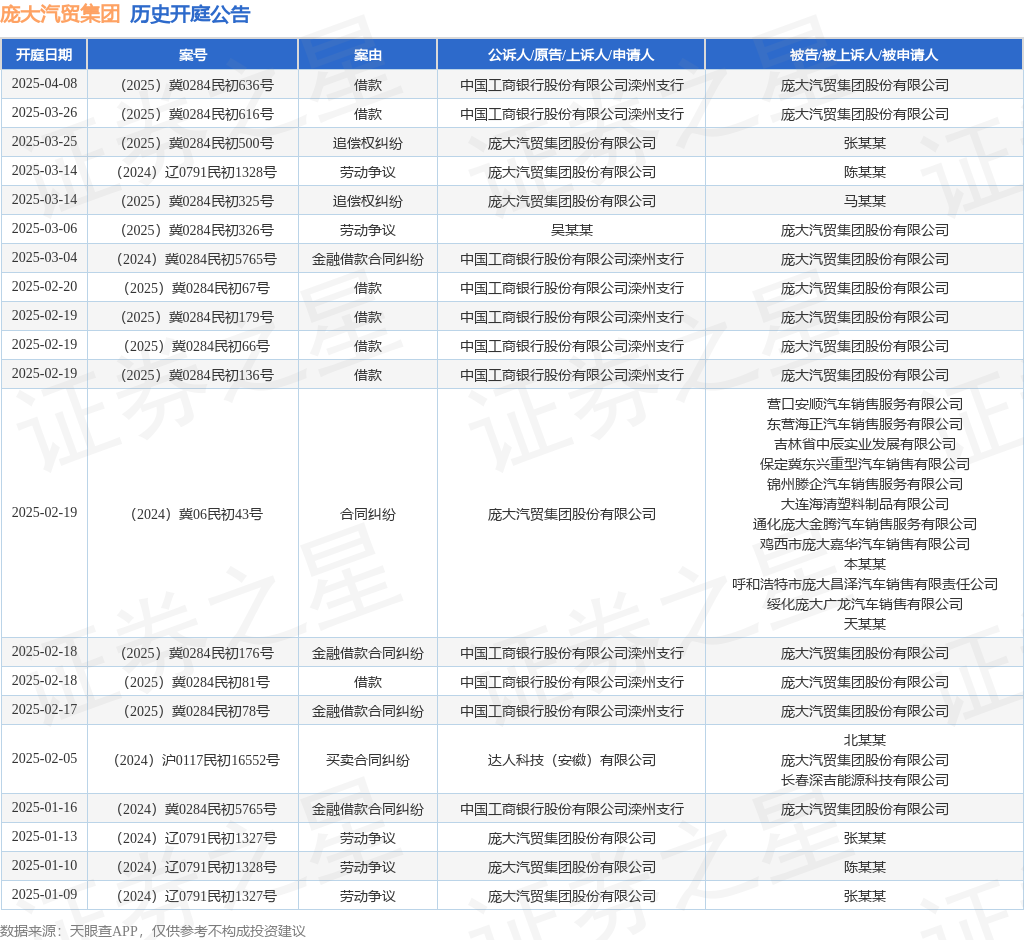Select case number (2024)沪0117民初16552号
The width and height of the screenshot is (1024, 940).
[x=197, y=760]
